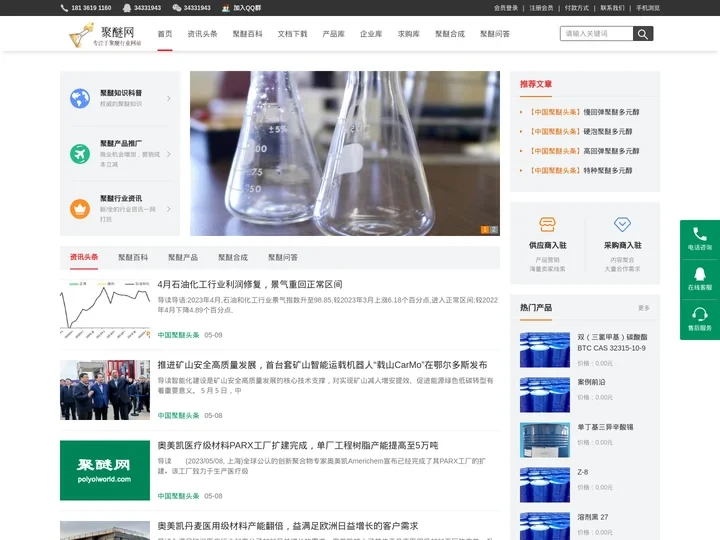
Task: Open product 案例前沿
Action: click(591, 382)
